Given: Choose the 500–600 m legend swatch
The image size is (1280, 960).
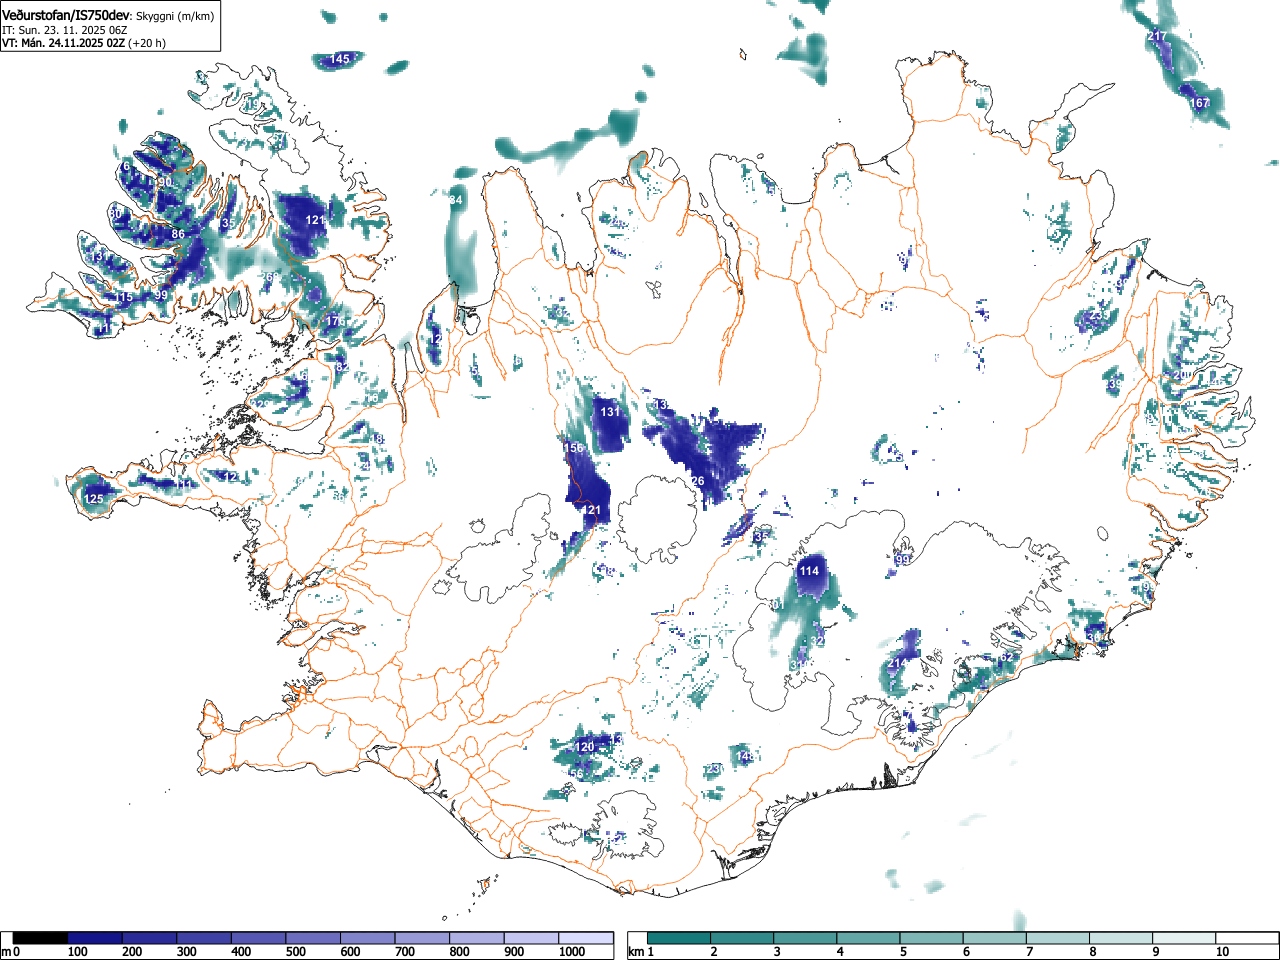Looking at the screenshot, I should pyautogui.click(x=313, y=938).
